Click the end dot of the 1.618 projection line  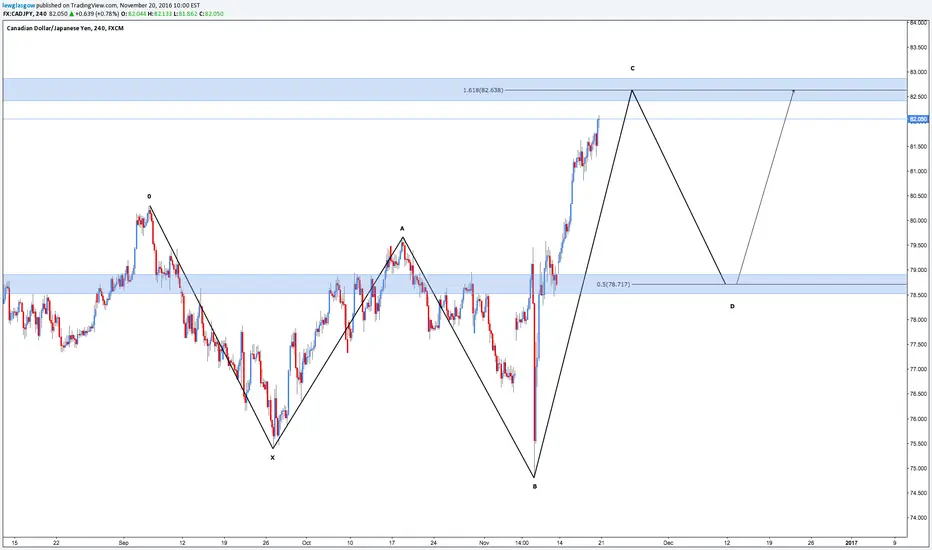tap(794, 90)
